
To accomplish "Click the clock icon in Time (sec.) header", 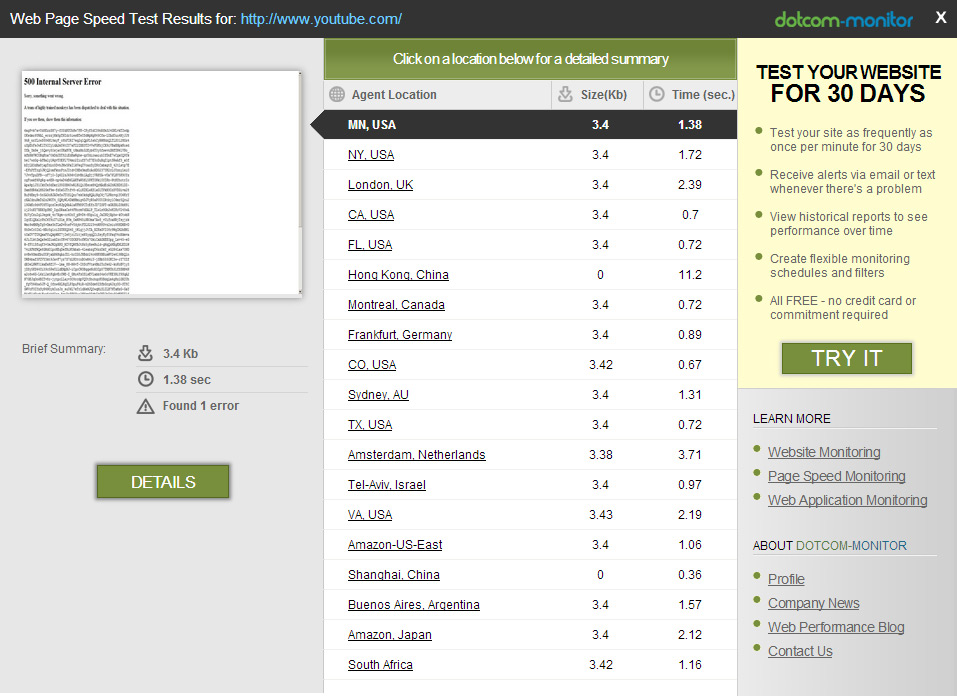I will tap(657, 94).
